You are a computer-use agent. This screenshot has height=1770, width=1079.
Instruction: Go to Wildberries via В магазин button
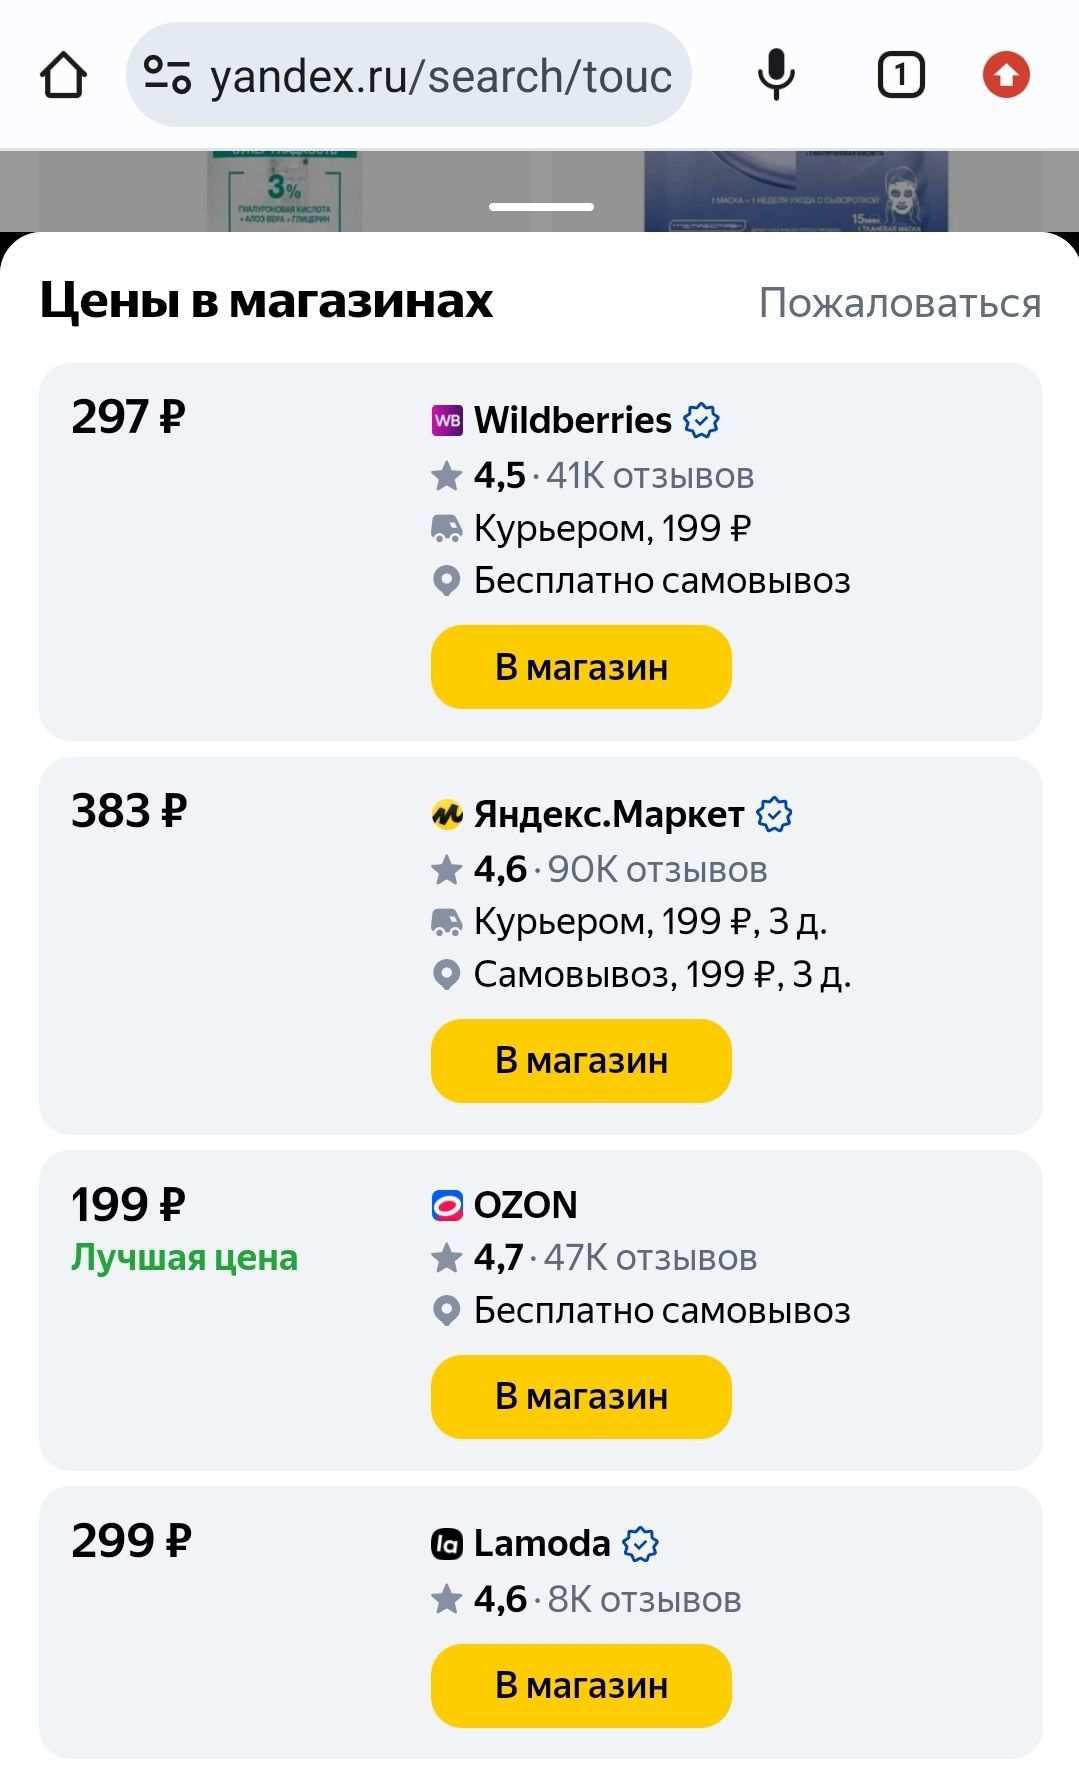[581, 667]
